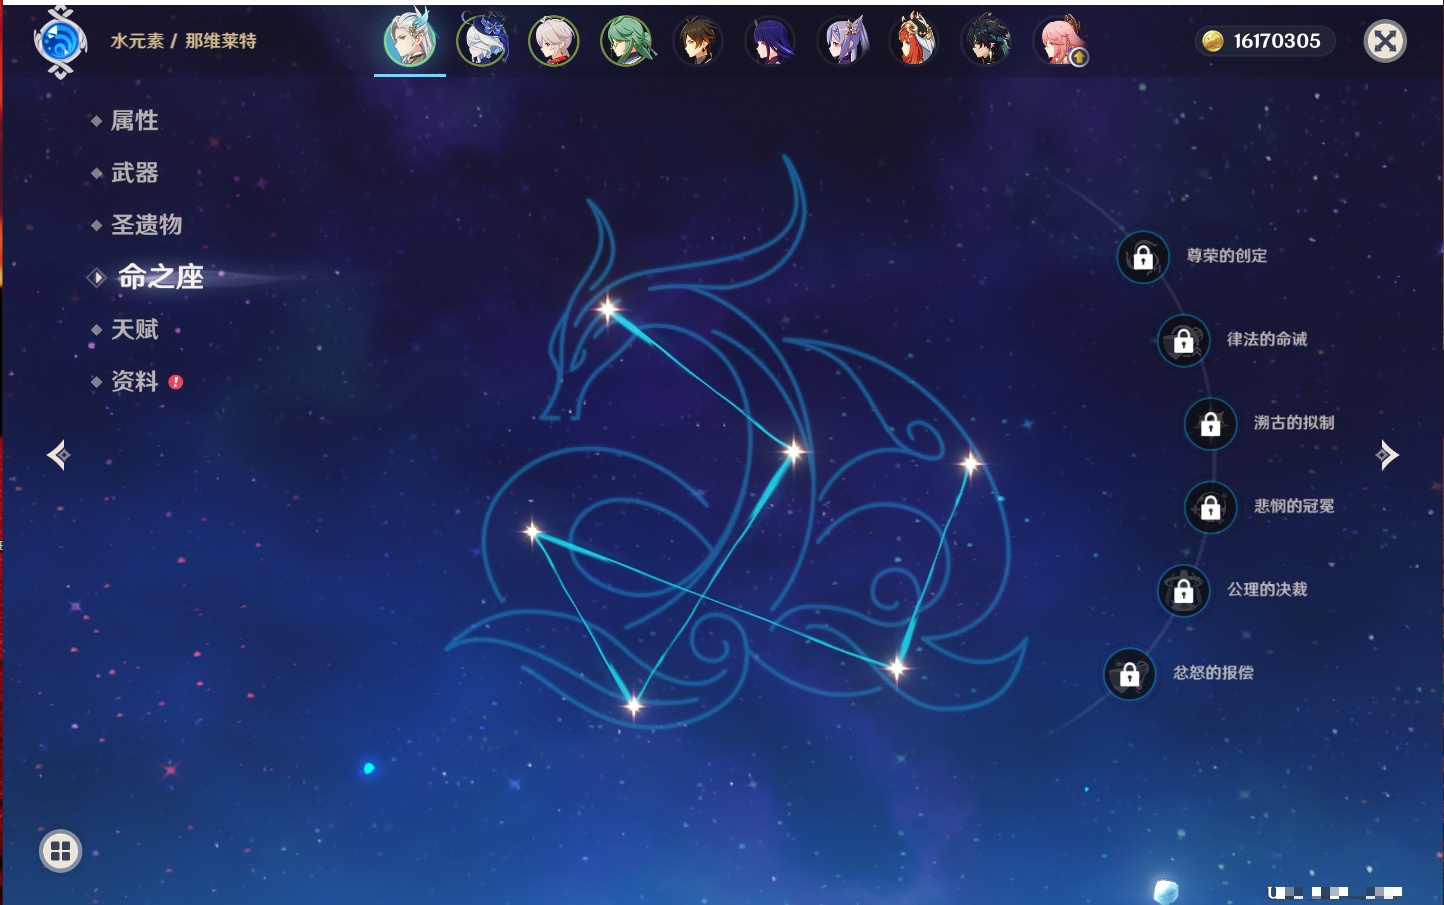Click the Hydro element emblem icon

click(59, 42)
